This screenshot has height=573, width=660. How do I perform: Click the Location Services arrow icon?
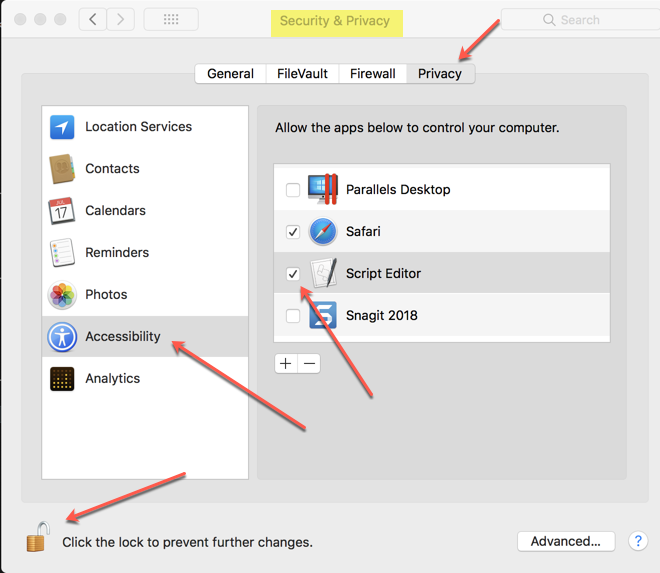coord(62,127)
